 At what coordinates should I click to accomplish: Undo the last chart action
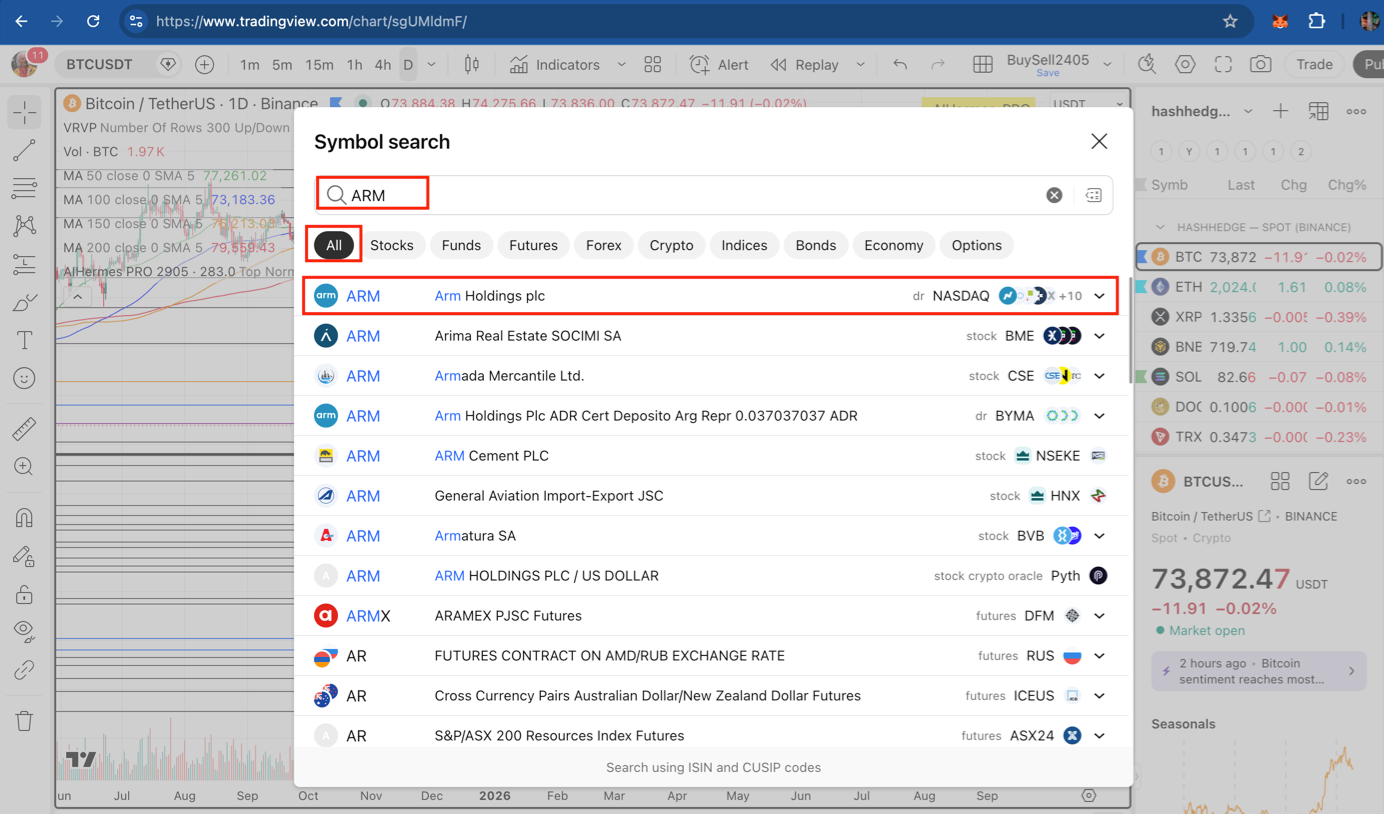click(900, 65)
